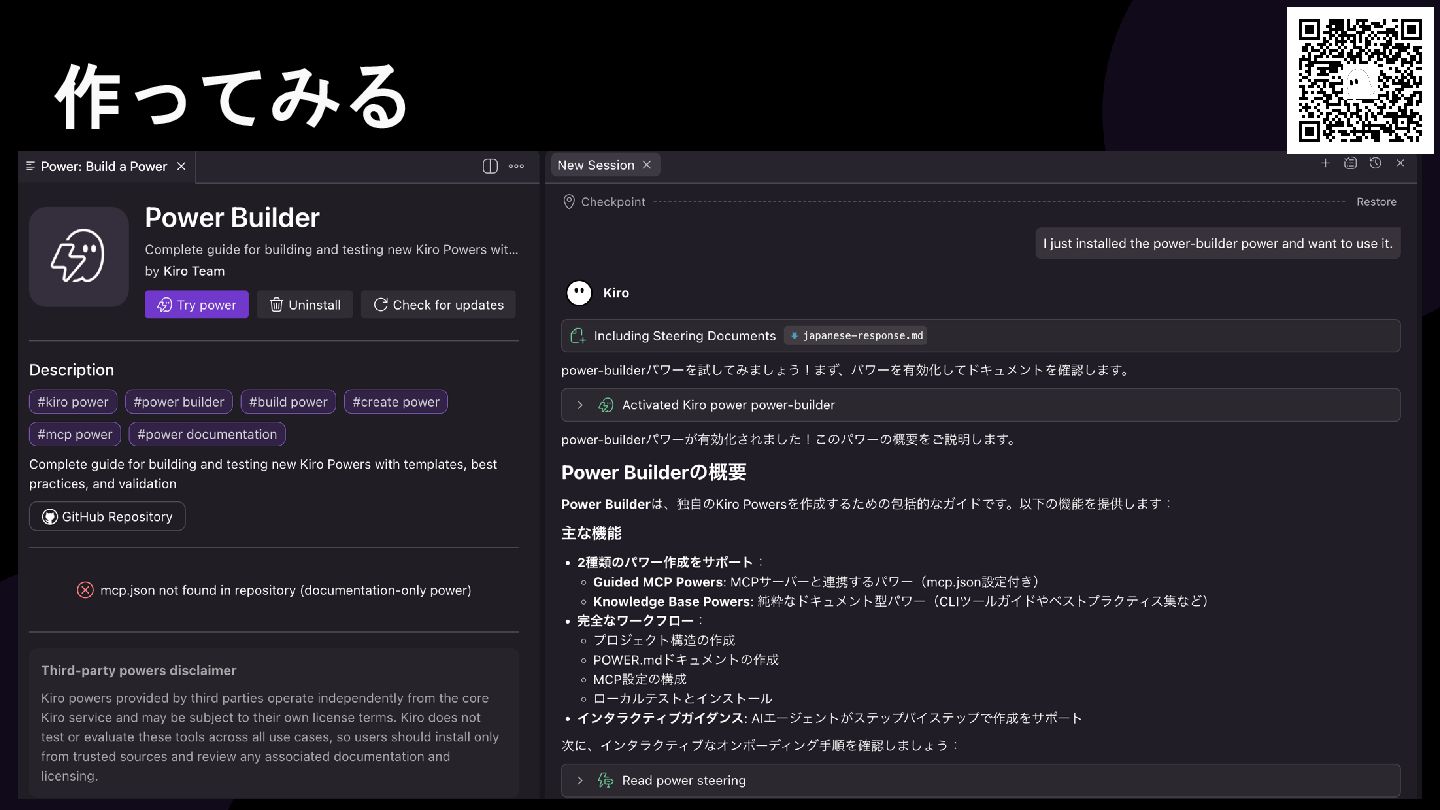Click Restore next to Checkpoint
The width and height of the screenshot is (1440, 810).
coord(1376,202)
